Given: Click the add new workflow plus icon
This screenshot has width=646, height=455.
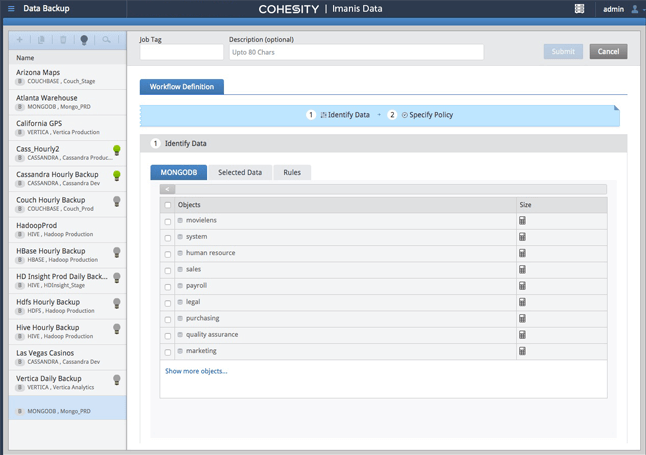Looking at the screenshot, I should point(20,40).
